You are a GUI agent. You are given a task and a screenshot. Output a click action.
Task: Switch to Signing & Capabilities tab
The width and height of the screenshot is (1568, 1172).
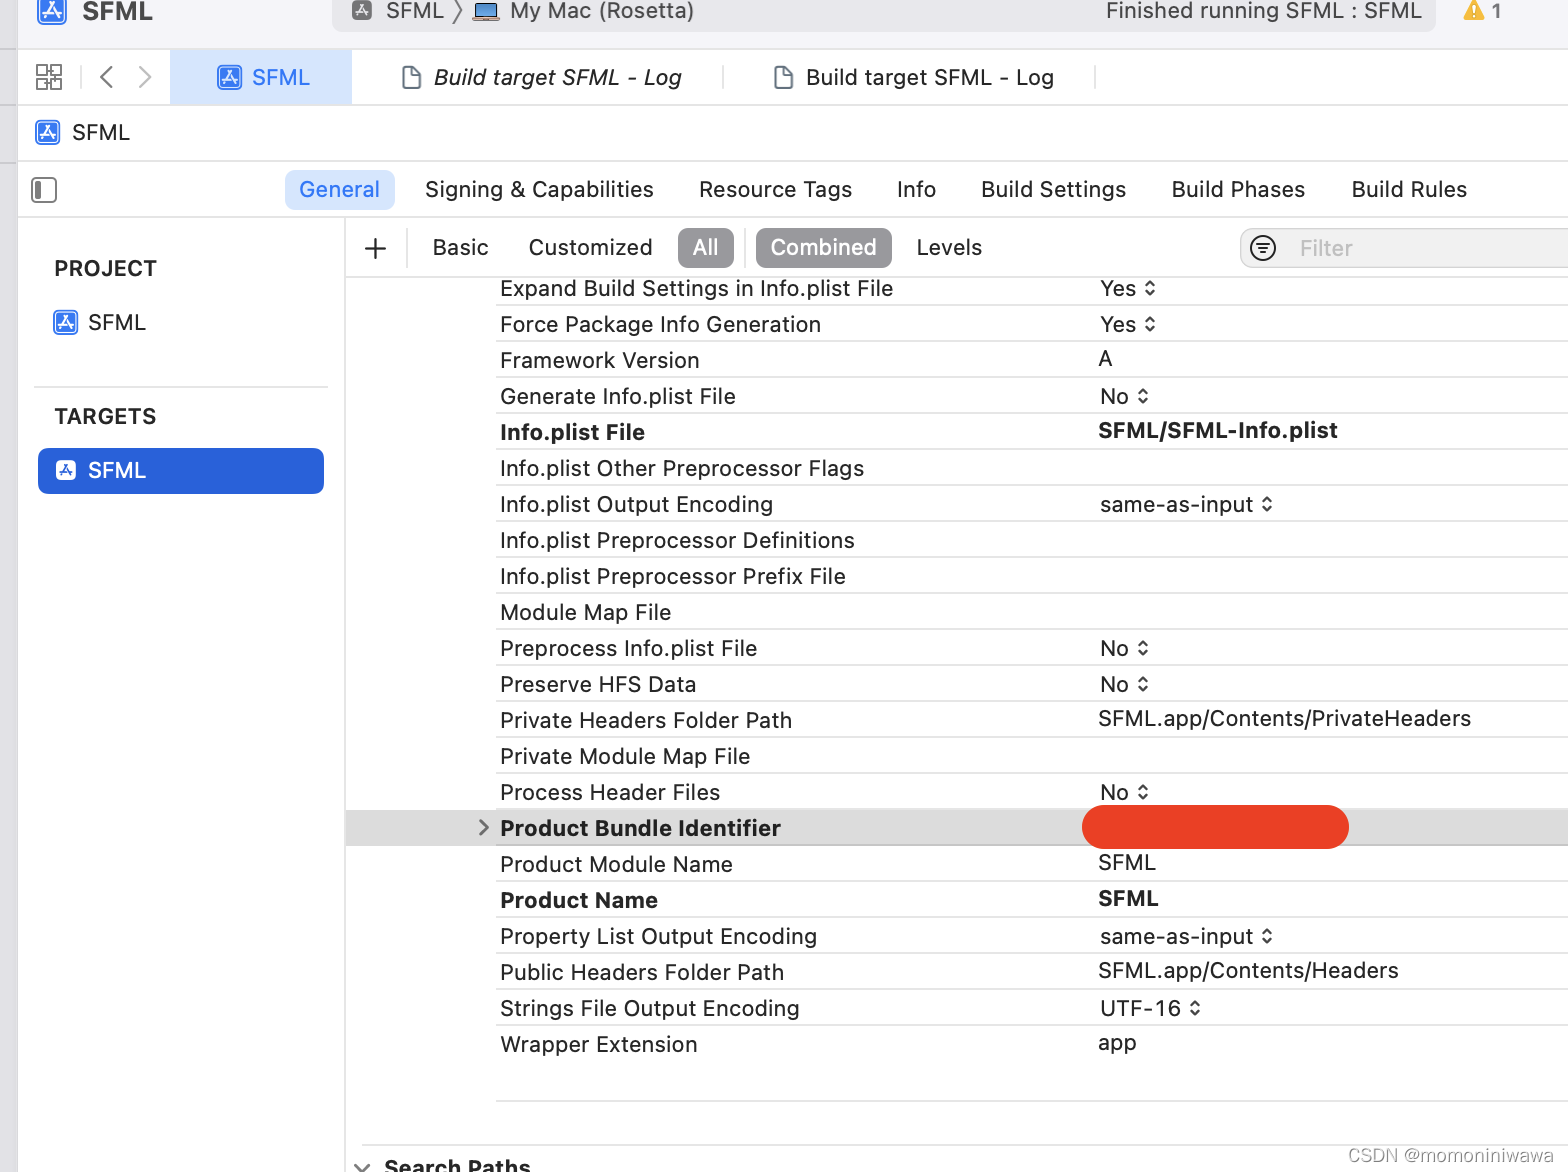[x=539, y=189]
